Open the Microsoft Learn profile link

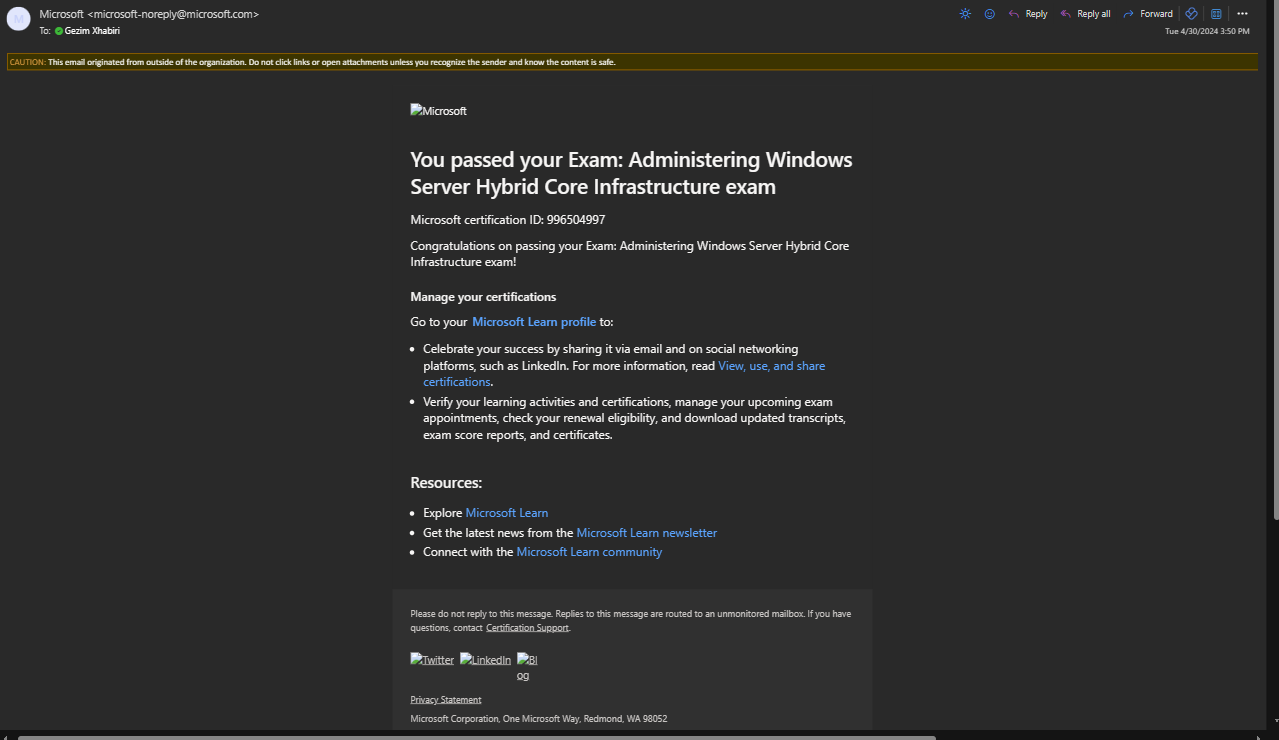(534, 322)
